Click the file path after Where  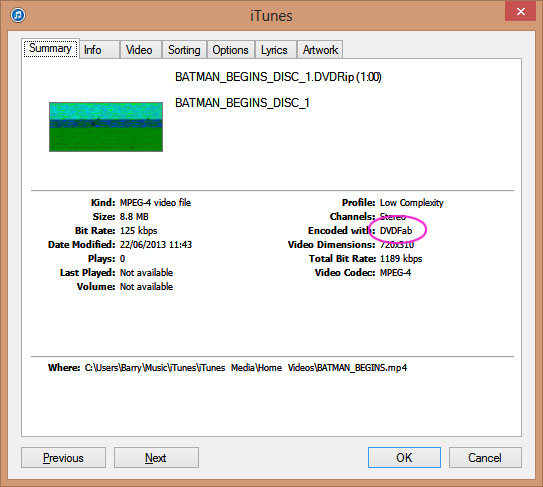(x=246, y=368)
